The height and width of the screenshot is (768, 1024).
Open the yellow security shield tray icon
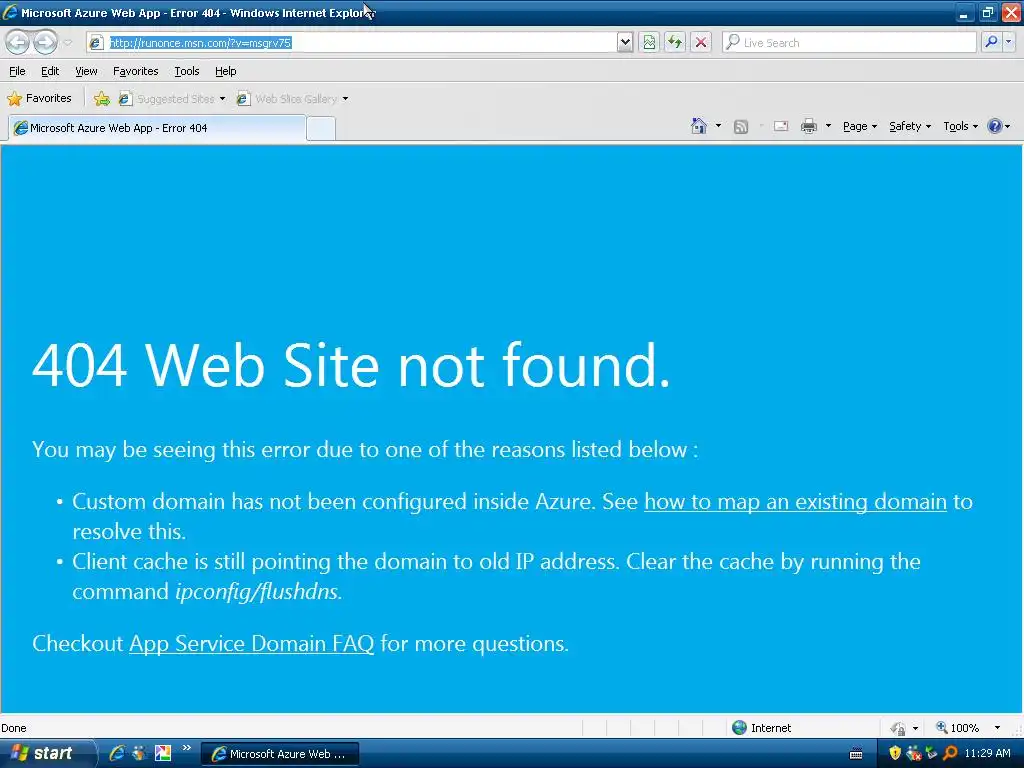(x=895, y=753)
